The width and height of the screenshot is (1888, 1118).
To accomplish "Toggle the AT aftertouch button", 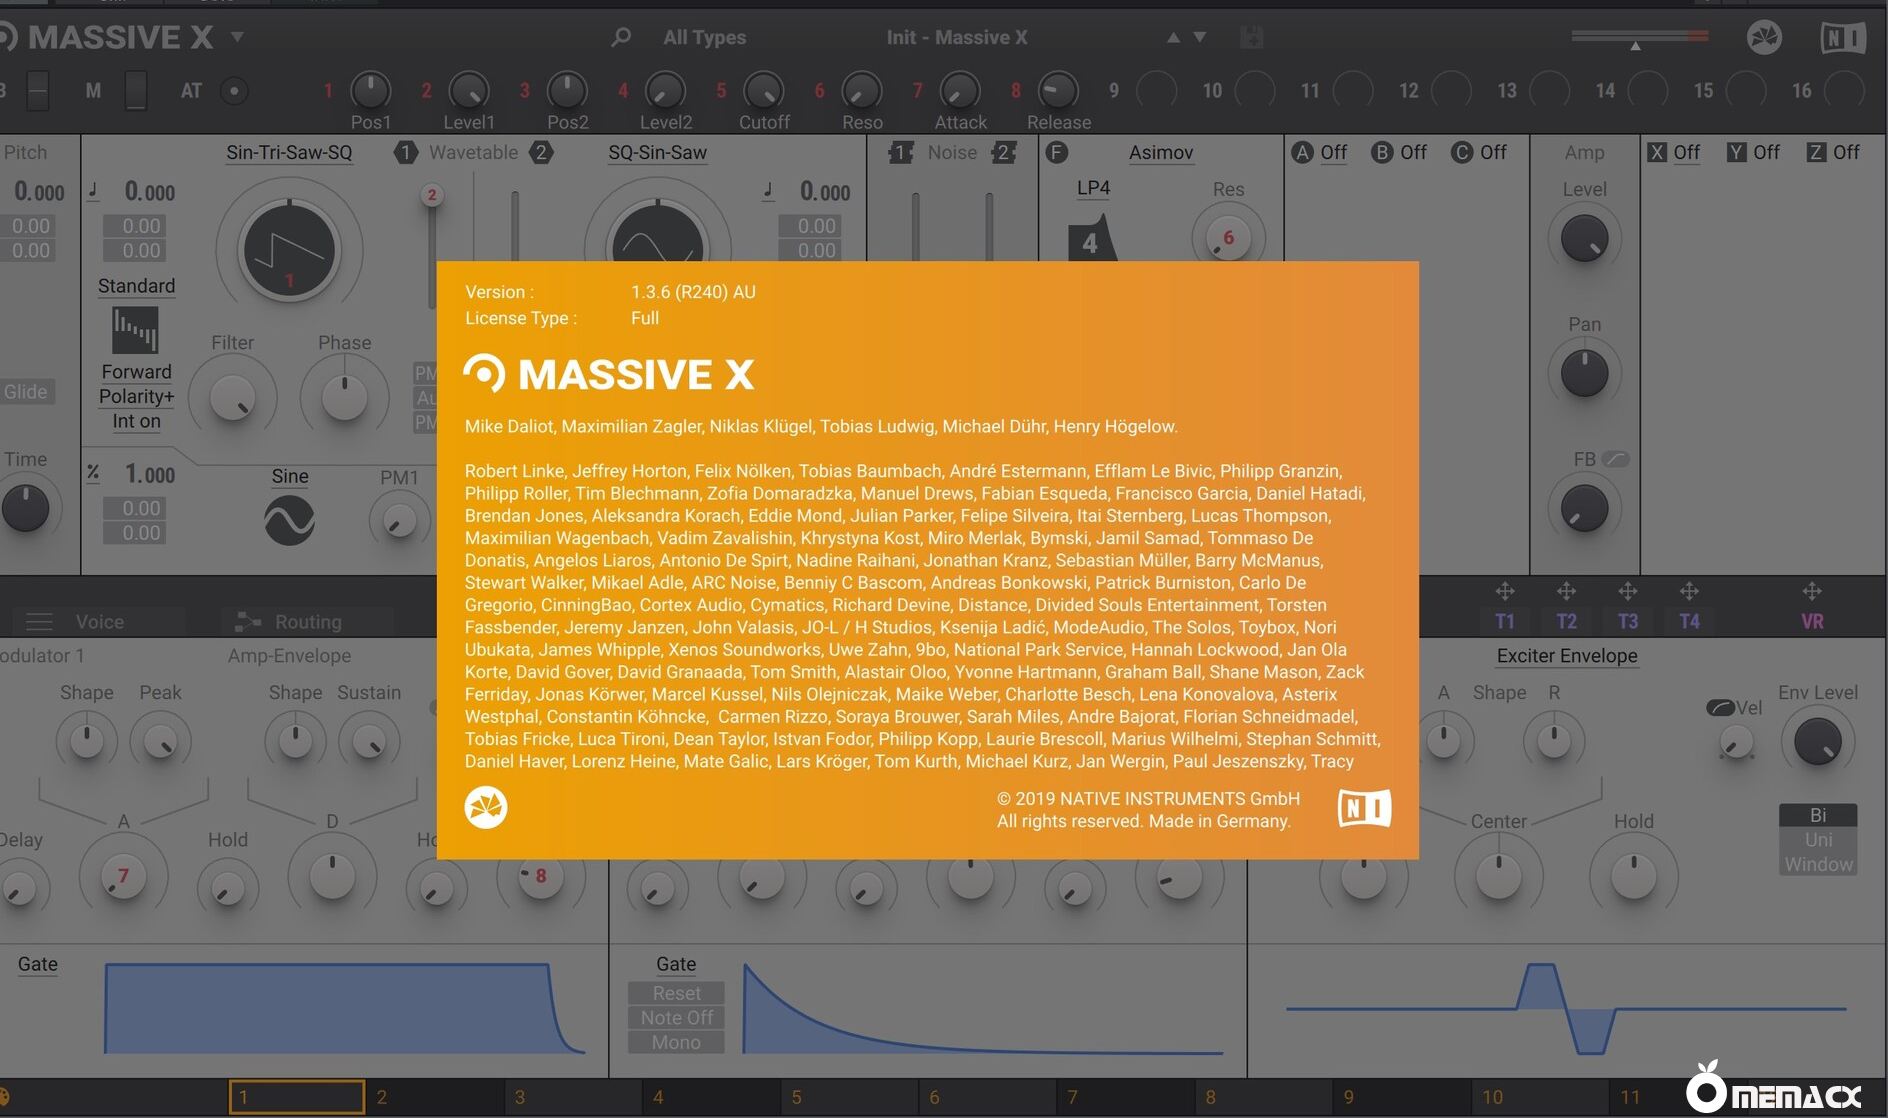I will pos(234,91).
